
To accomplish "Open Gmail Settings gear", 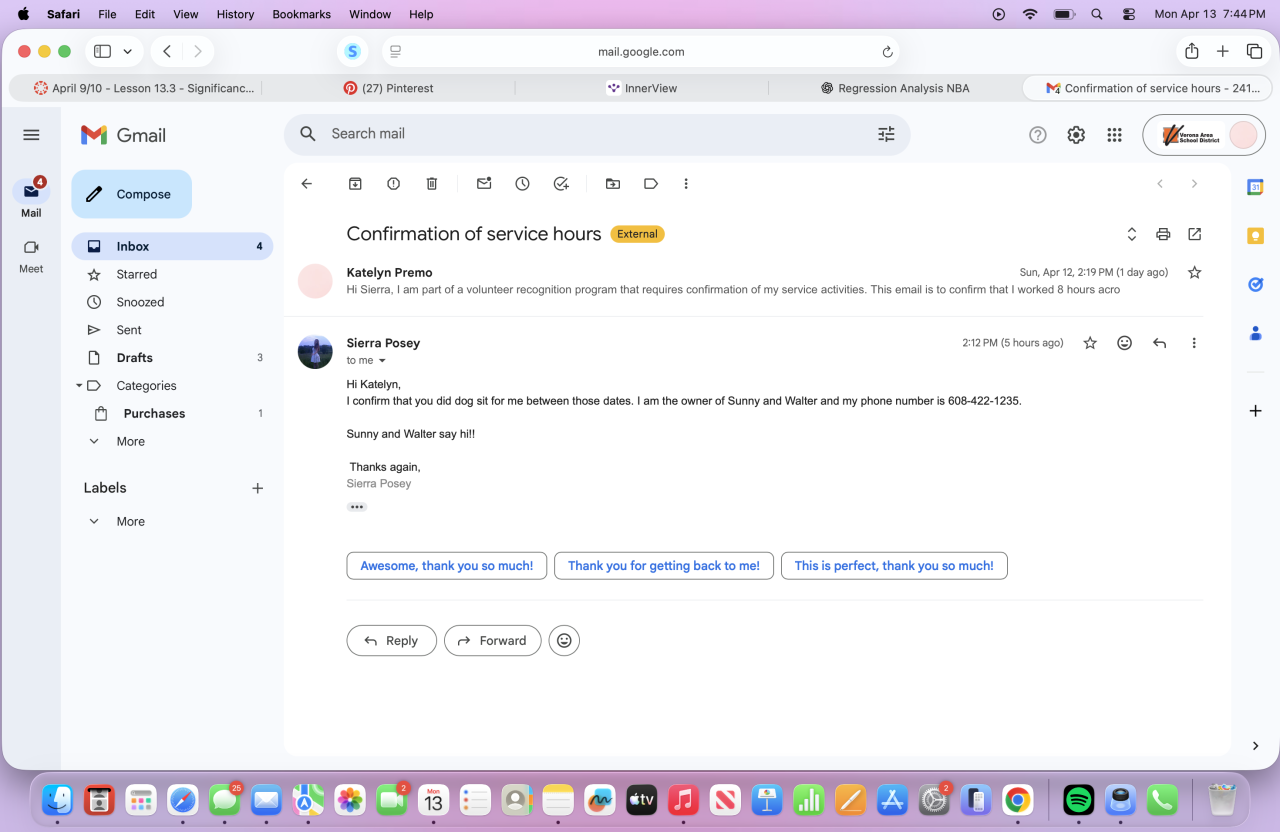I will (x=1076, y=135).
